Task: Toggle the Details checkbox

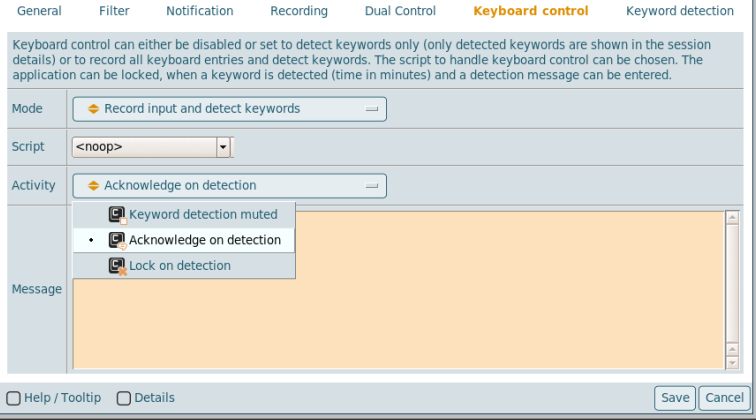Action: (124, 398)
